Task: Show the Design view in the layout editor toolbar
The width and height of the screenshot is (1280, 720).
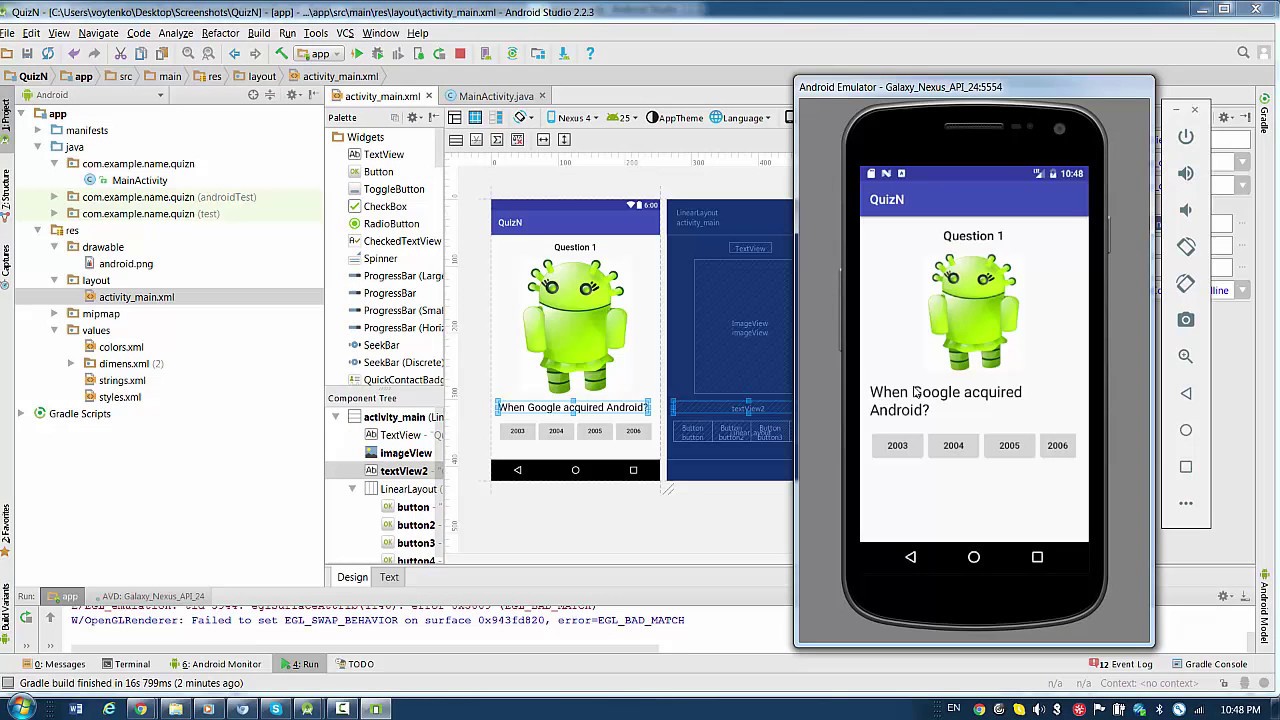Action: tap(455, 118)
